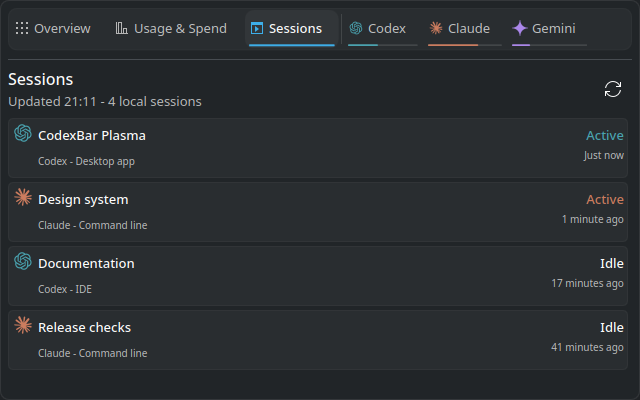Screen dimensions: 640x400
Task: Click the Usage & Spend chart icon
Action: pyautogui.click(x=122, y=28)
